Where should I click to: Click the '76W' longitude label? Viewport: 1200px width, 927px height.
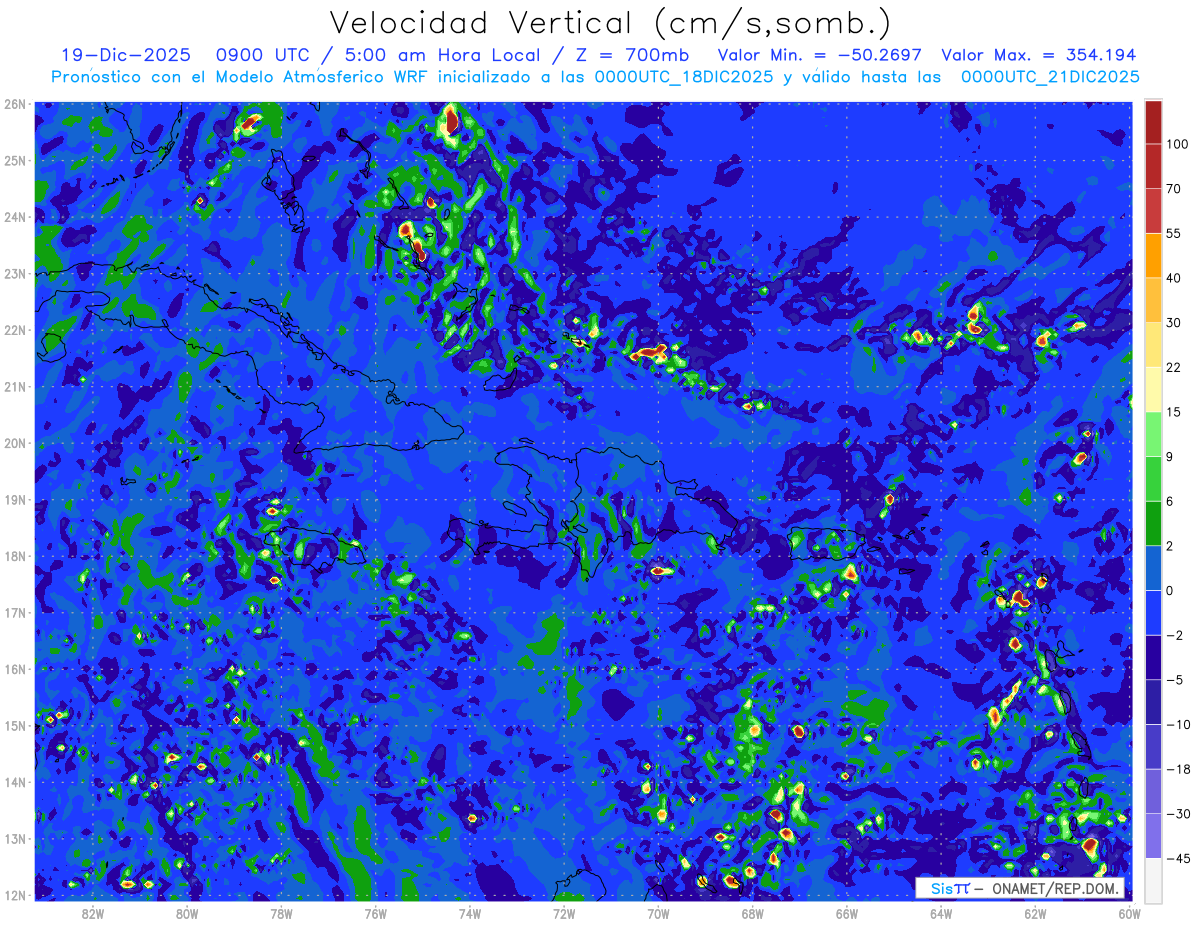tap(376, 913)
